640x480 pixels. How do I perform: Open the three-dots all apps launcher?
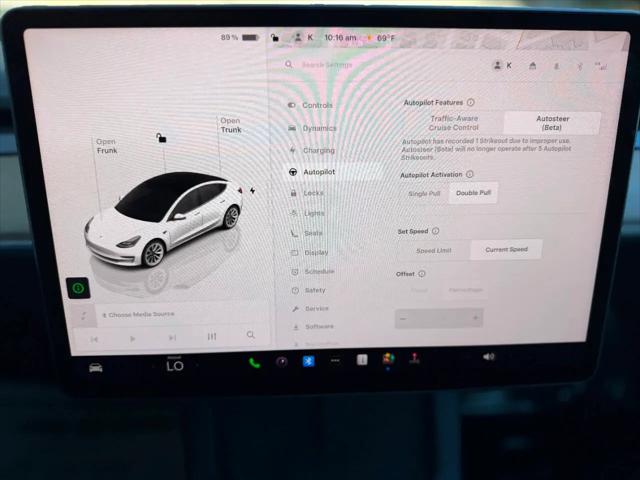[x=335, y=360]
